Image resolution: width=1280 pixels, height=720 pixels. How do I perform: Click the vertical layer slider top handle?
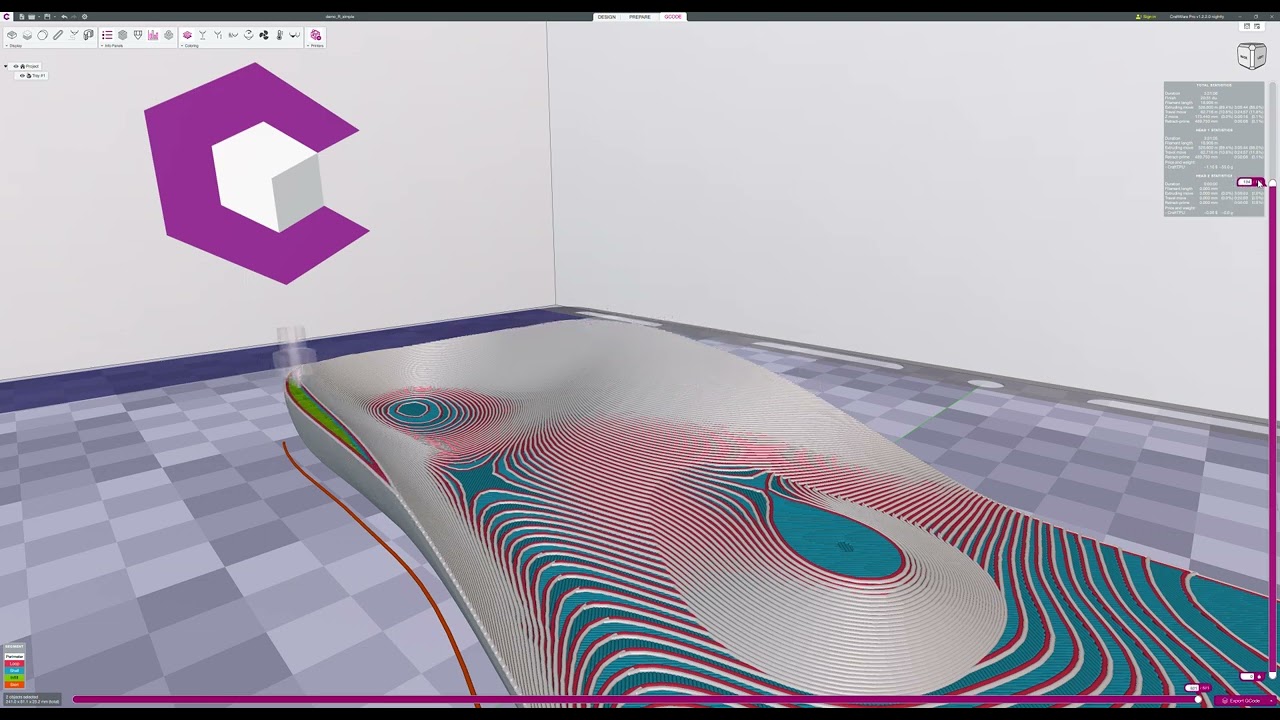(x=1272, y=183)
